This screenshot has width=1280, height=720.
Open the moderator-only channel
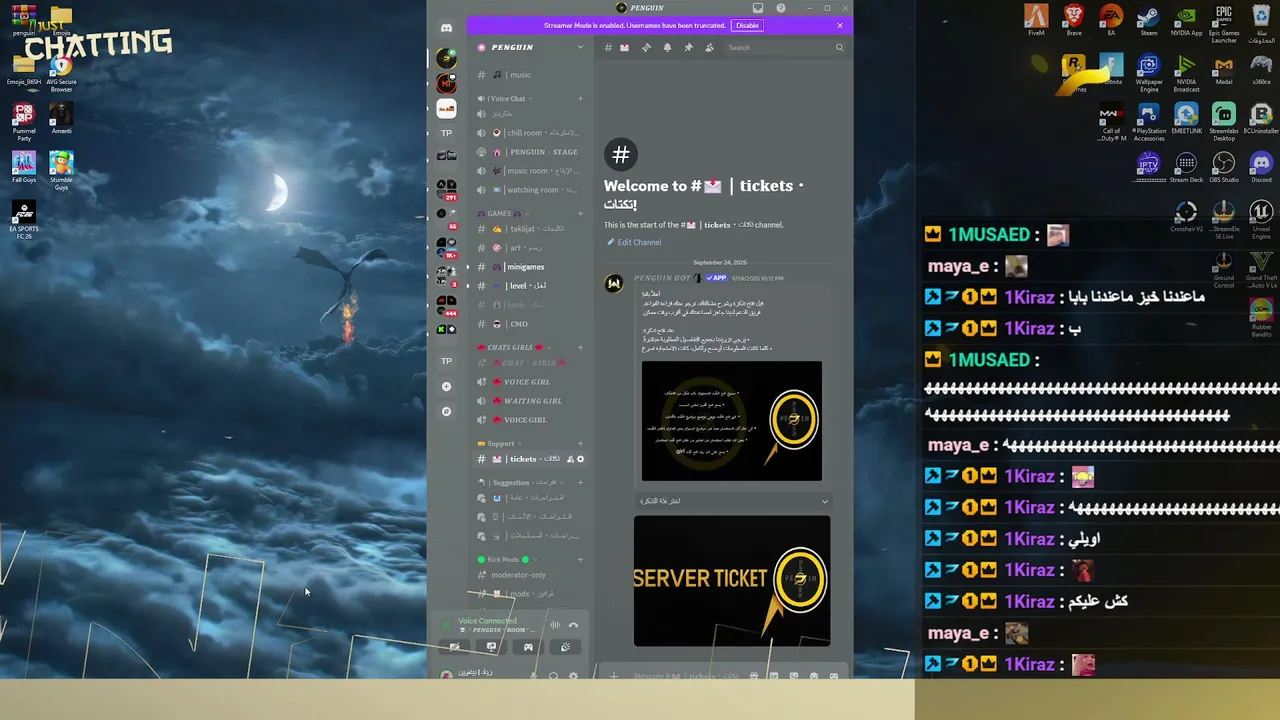tap(530, 575)
